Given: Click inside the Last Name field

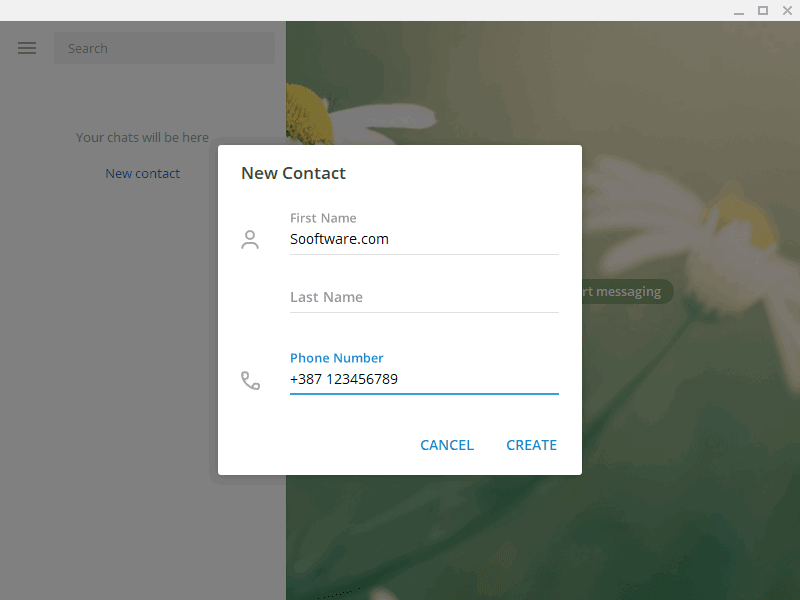Looking at the screenshot, I should click(424, 297).
